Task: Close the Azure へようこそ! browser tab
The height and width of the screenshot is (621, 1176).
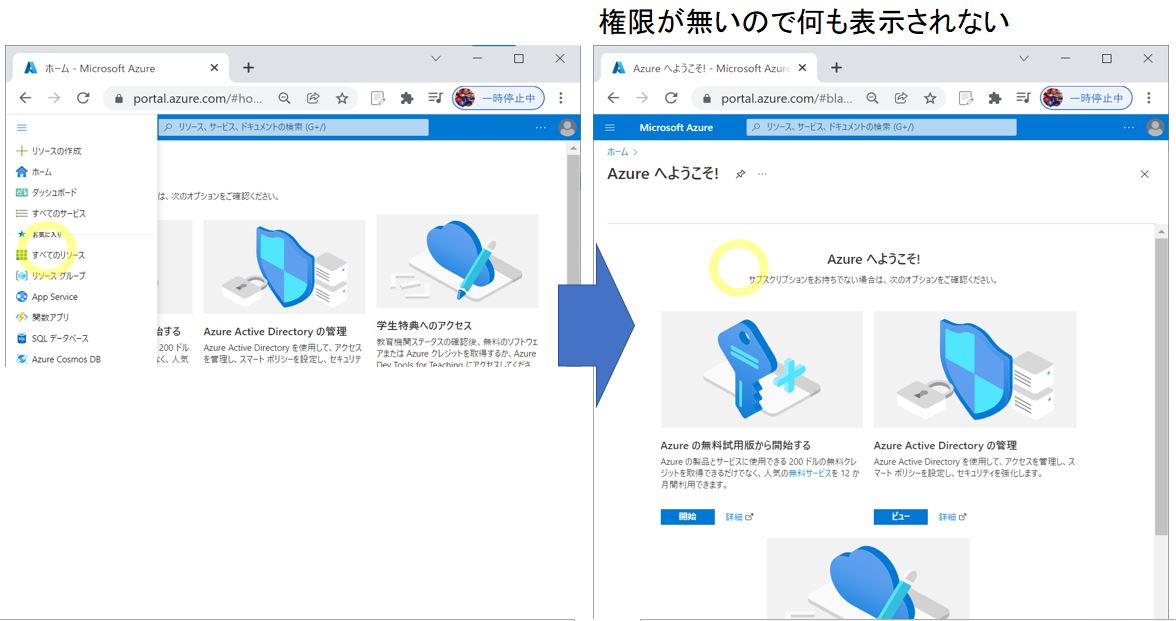Action: click(x=802, y=68)
